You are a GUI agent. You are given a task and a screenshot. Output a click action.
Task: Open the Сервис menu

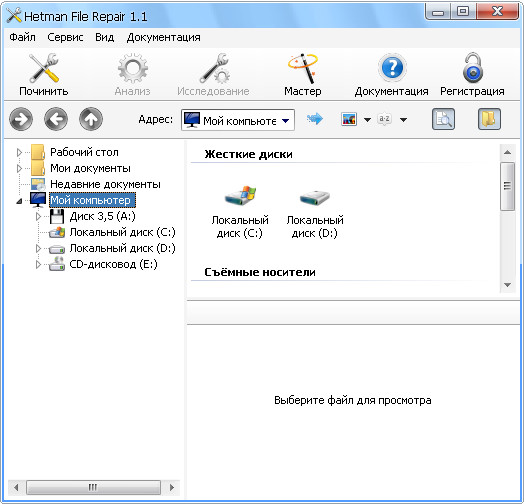click(65, 37)
